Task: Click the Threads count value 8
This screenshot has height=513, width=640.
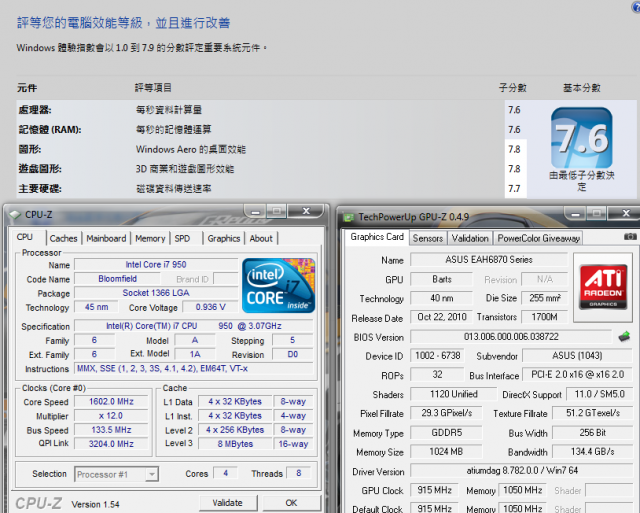Action: [x=298, y=473]
